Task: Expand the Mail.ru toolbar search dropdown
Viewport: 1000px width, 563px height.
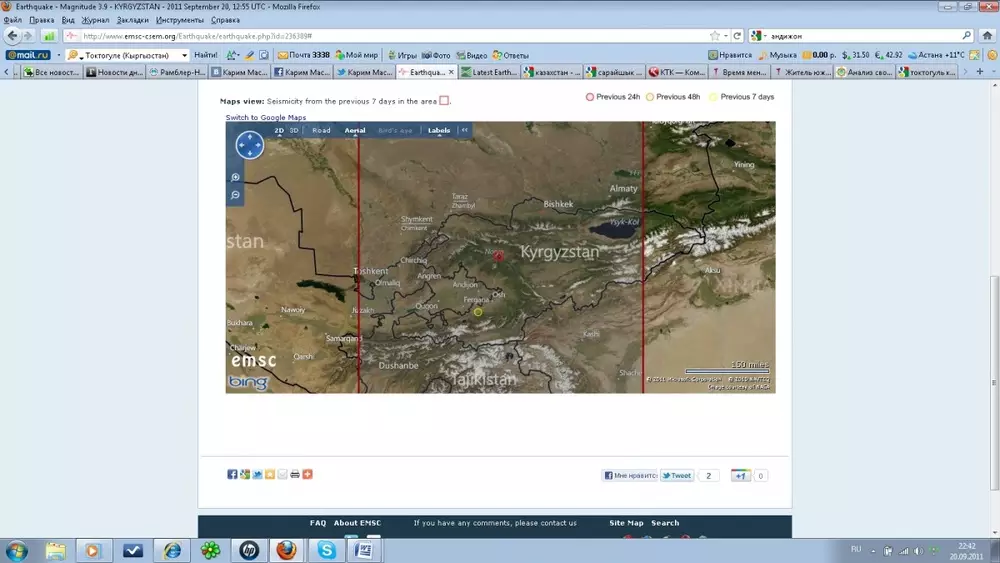Action: (x=184, y=55)
